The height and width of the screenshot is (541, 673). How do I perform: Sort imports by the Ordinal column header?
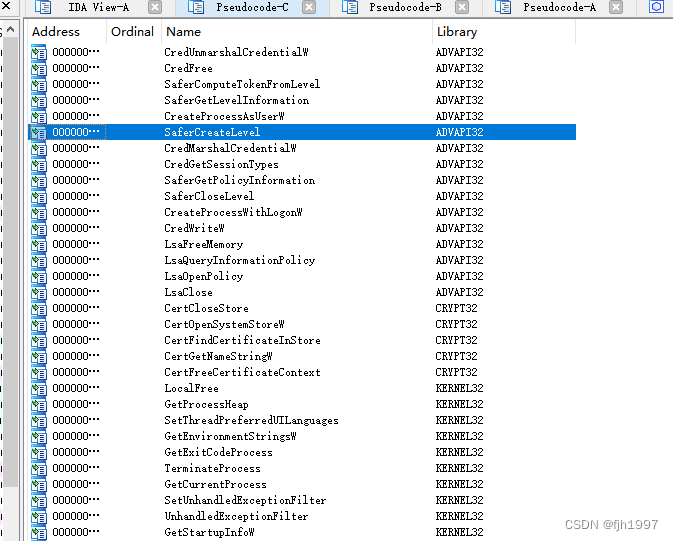(132, 32)
